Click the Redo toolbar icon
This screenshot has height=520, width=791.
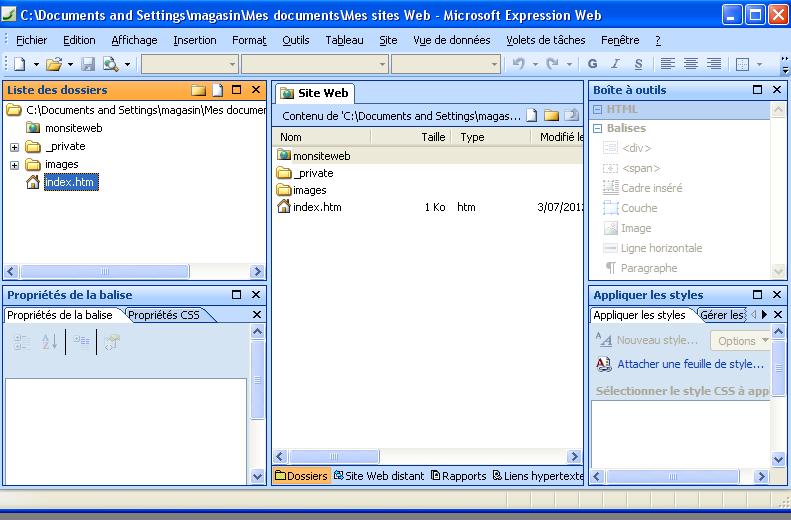click(552, 64)
